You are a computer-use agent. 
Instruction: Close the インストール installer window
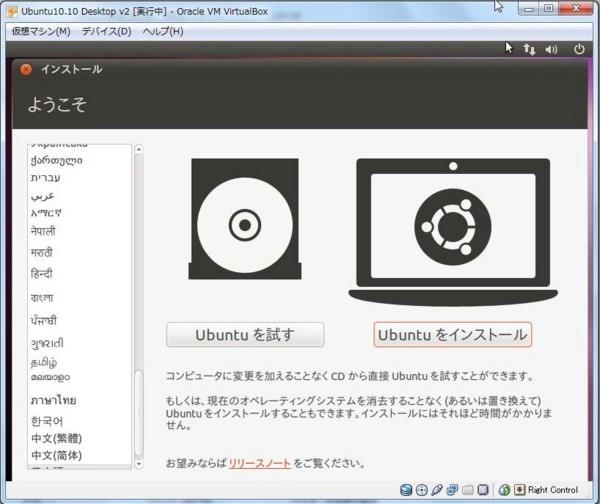coord(26,69)
